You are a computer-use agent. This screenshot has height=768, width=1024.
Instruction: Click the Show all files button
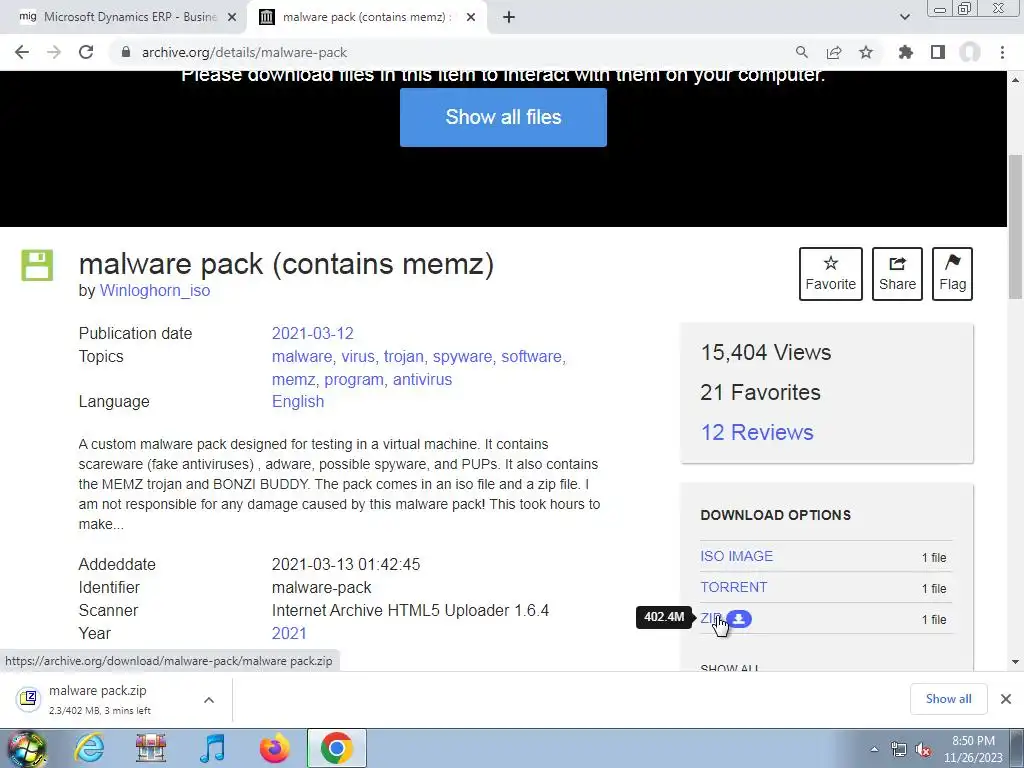coord(504,118)
